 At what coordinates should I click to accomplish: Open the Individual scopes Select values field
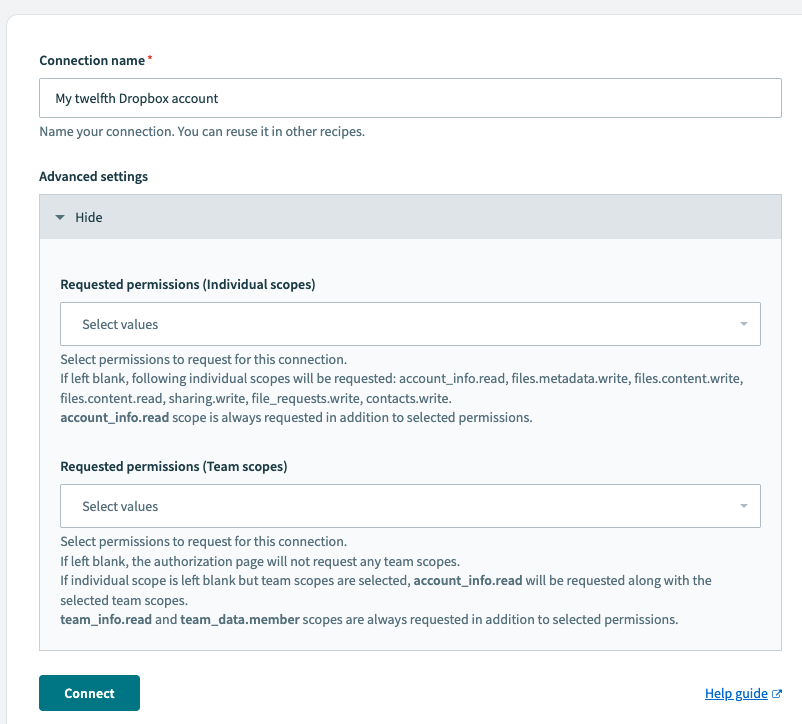click(400, 324)
